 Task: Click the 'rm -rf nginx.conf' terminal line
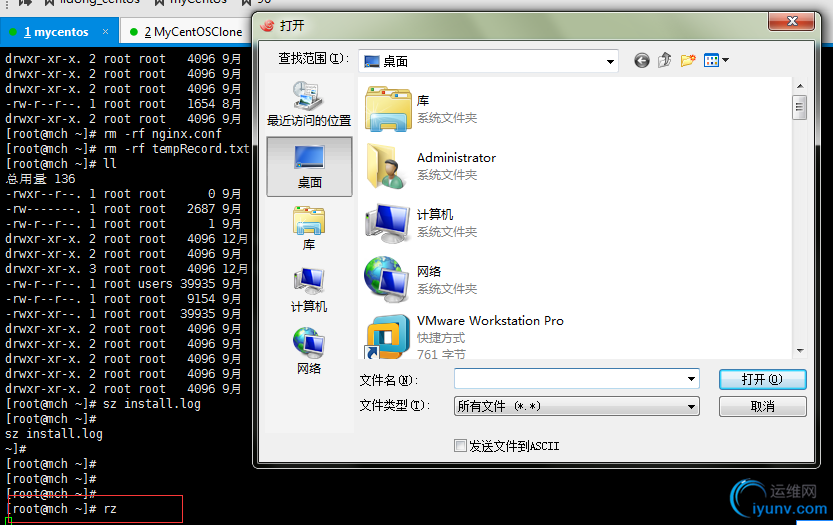click(x=114, y=134)
